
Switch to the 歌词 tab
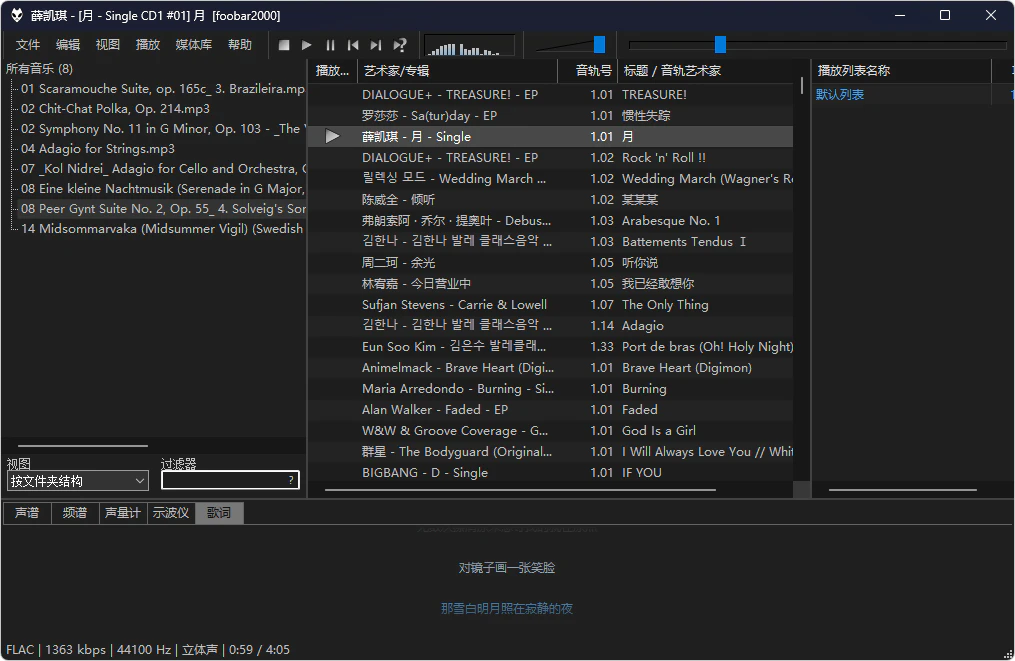point(219,513)
